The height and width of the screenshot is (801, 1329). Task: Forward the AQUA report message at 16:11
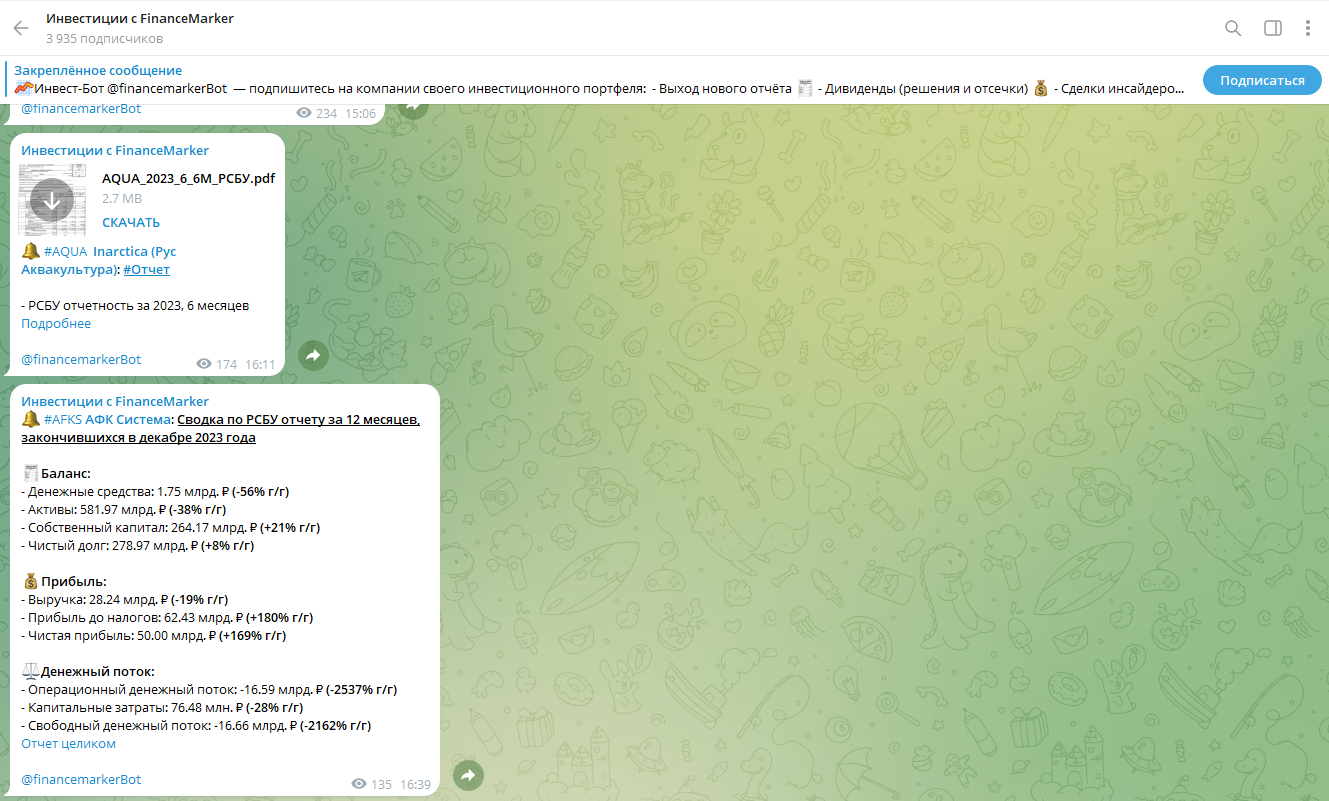(x=312, y=355)
